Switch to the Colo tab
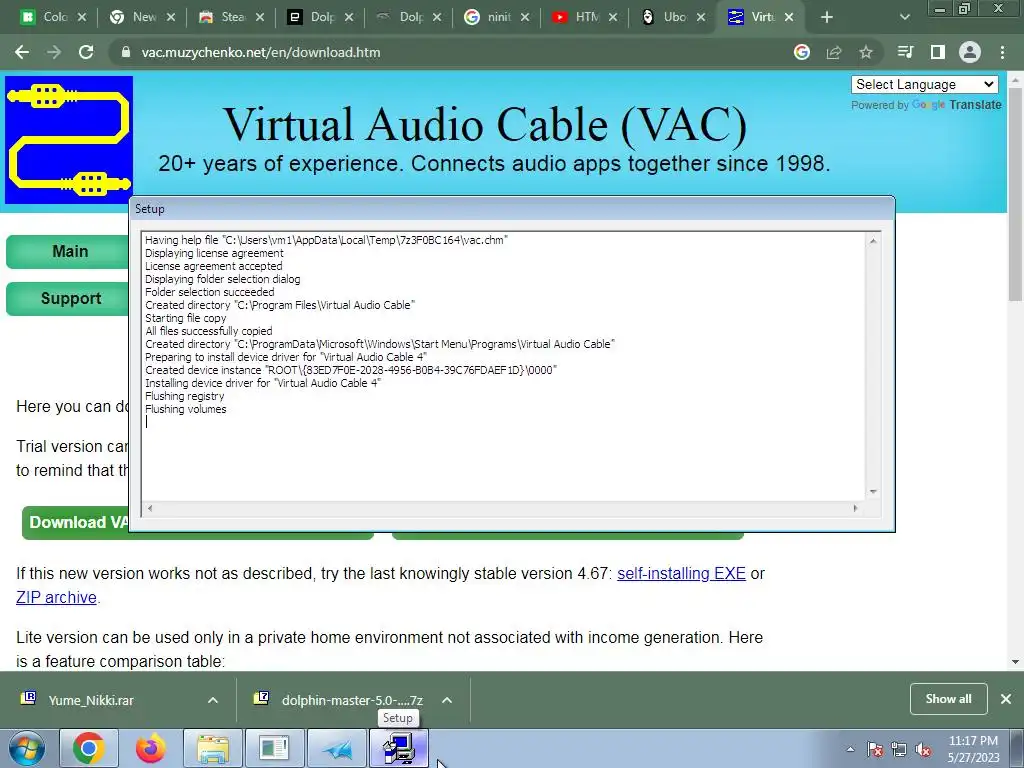The width and height of the screenshot is (1024, 768). pos(54,17)
